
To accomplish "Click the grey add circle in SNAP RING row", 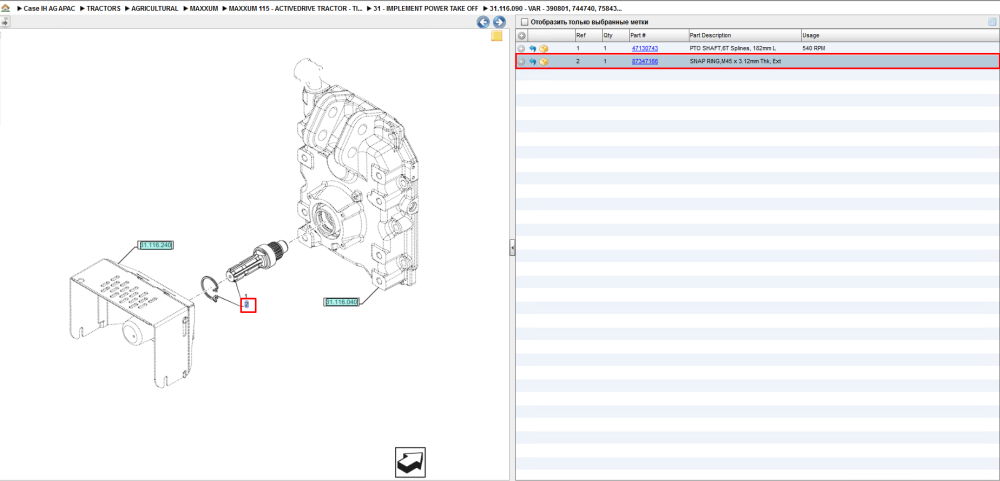I will point(521,62).
